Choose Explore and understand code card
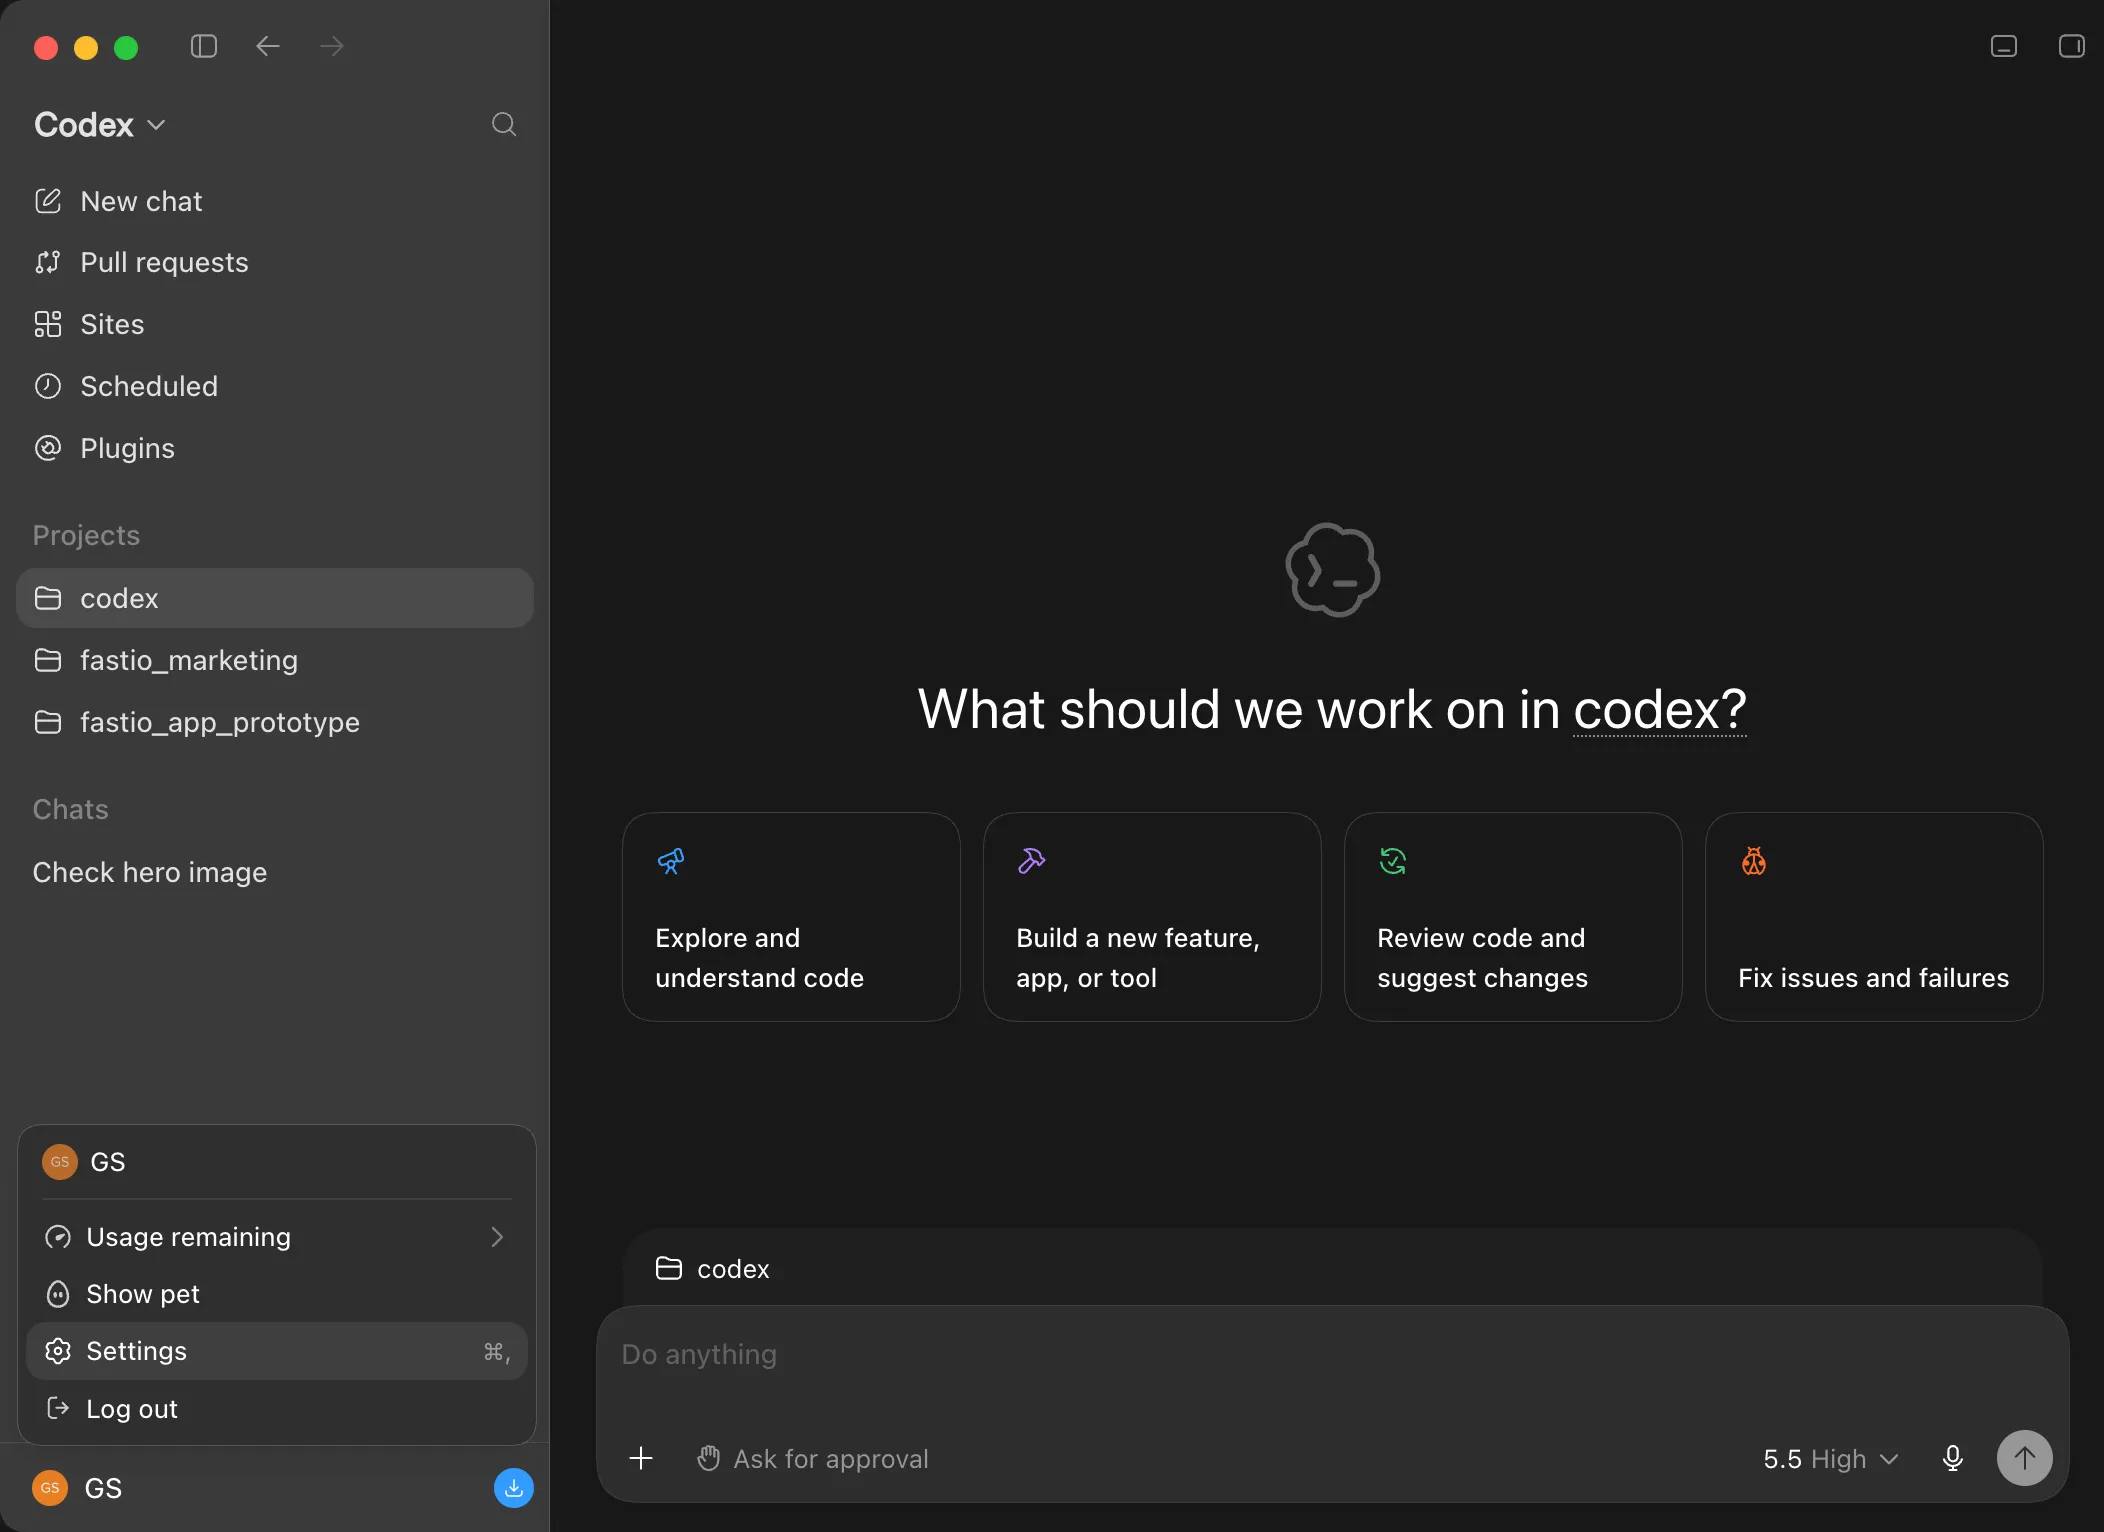Screen dimensions: 2104x1532 tap(791, 917)
